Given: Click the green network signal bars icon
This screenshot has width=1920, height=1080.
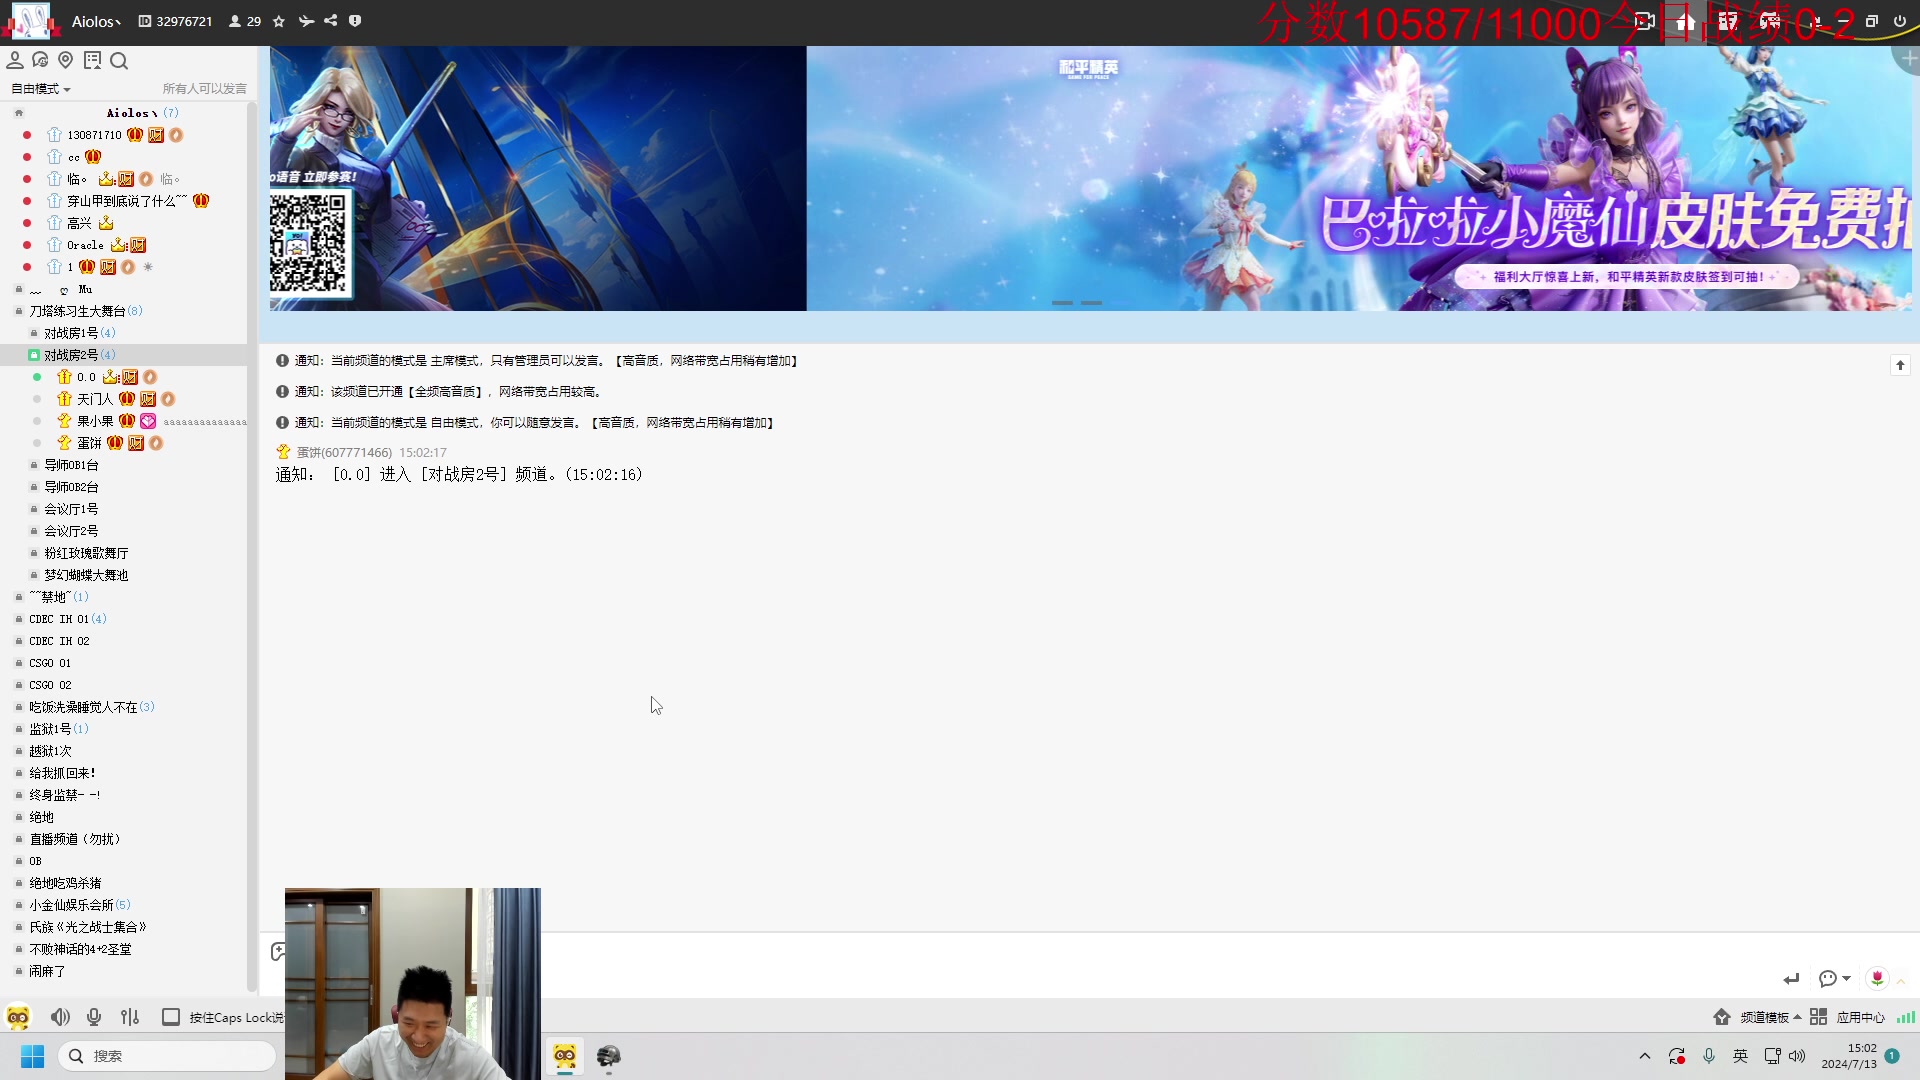Looking at the screenshot, I should pos(1906,1017).
